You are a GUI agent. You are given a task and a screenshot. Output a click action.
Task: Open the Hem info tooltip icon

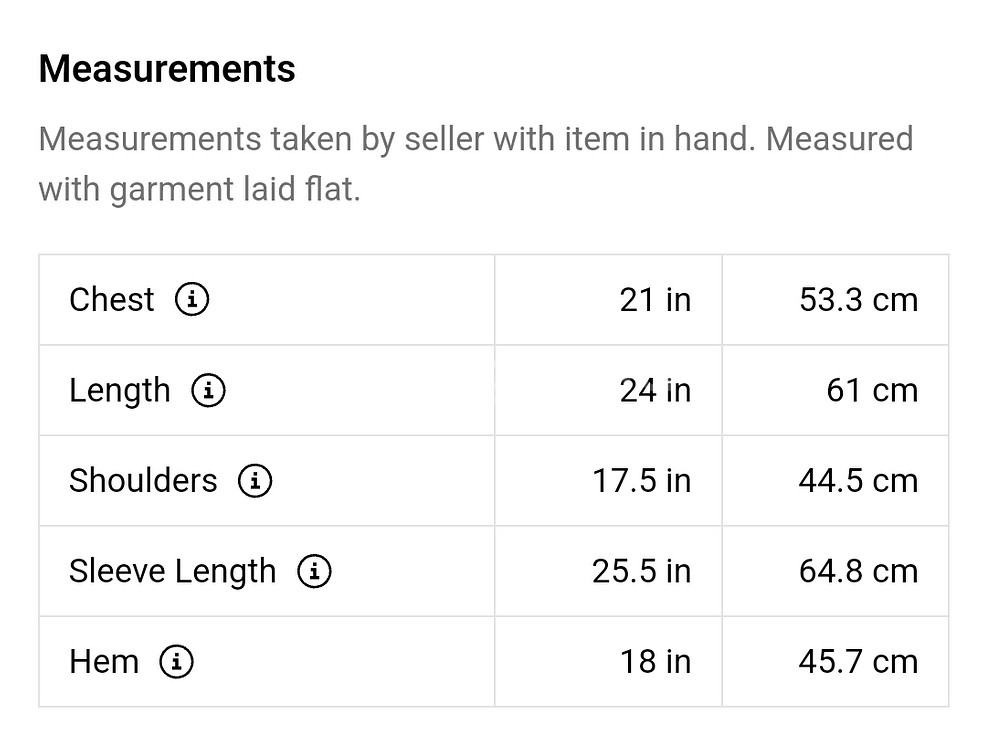(x=176, y=662)
